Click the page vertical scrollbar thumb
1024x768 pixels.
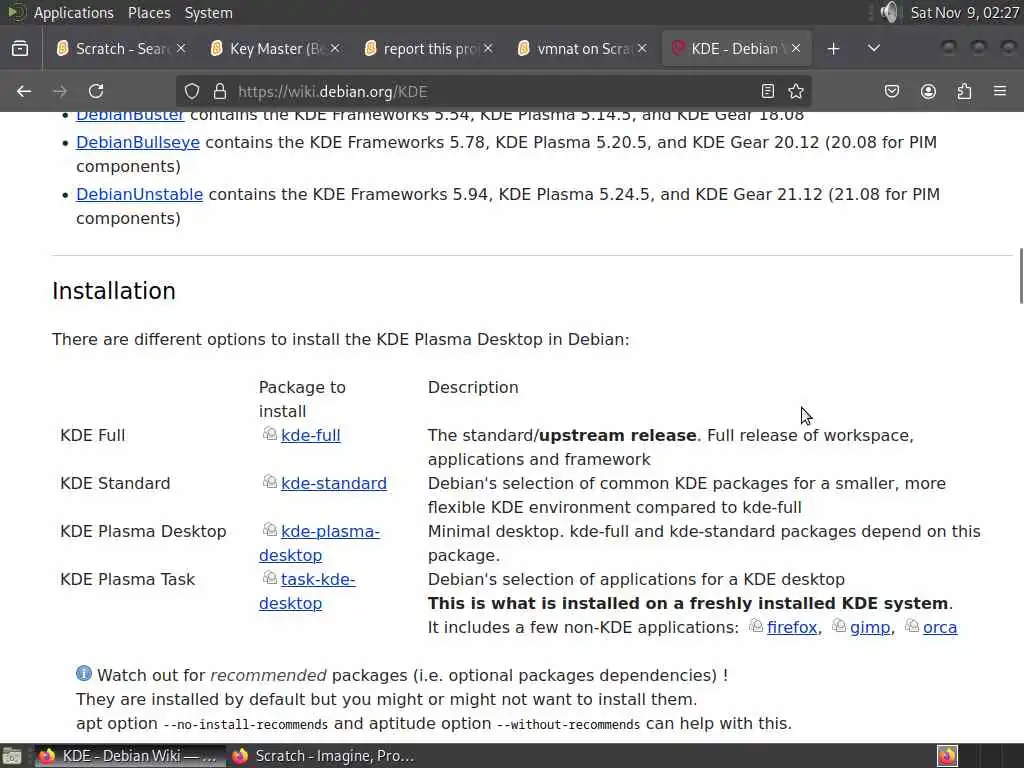click(1021, 276)
